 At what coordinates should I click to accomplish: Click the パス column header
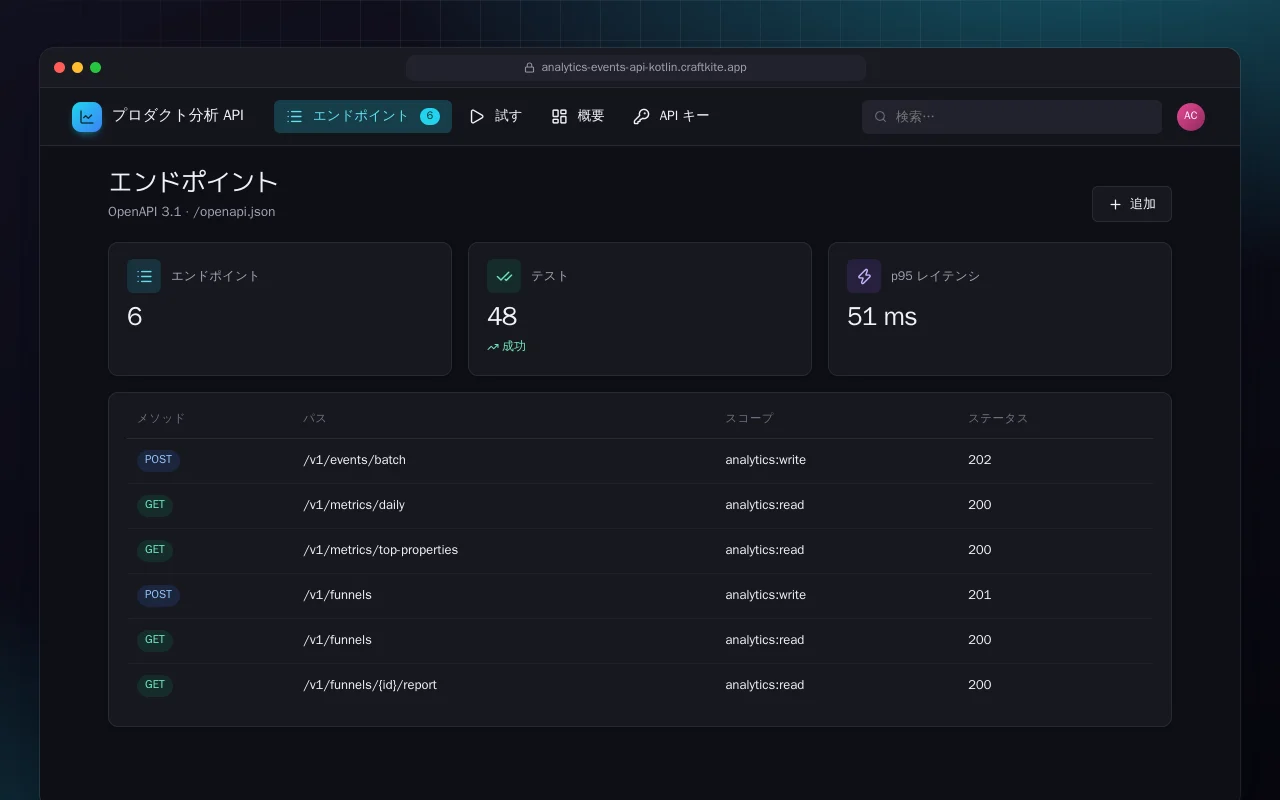click(314, 418)
